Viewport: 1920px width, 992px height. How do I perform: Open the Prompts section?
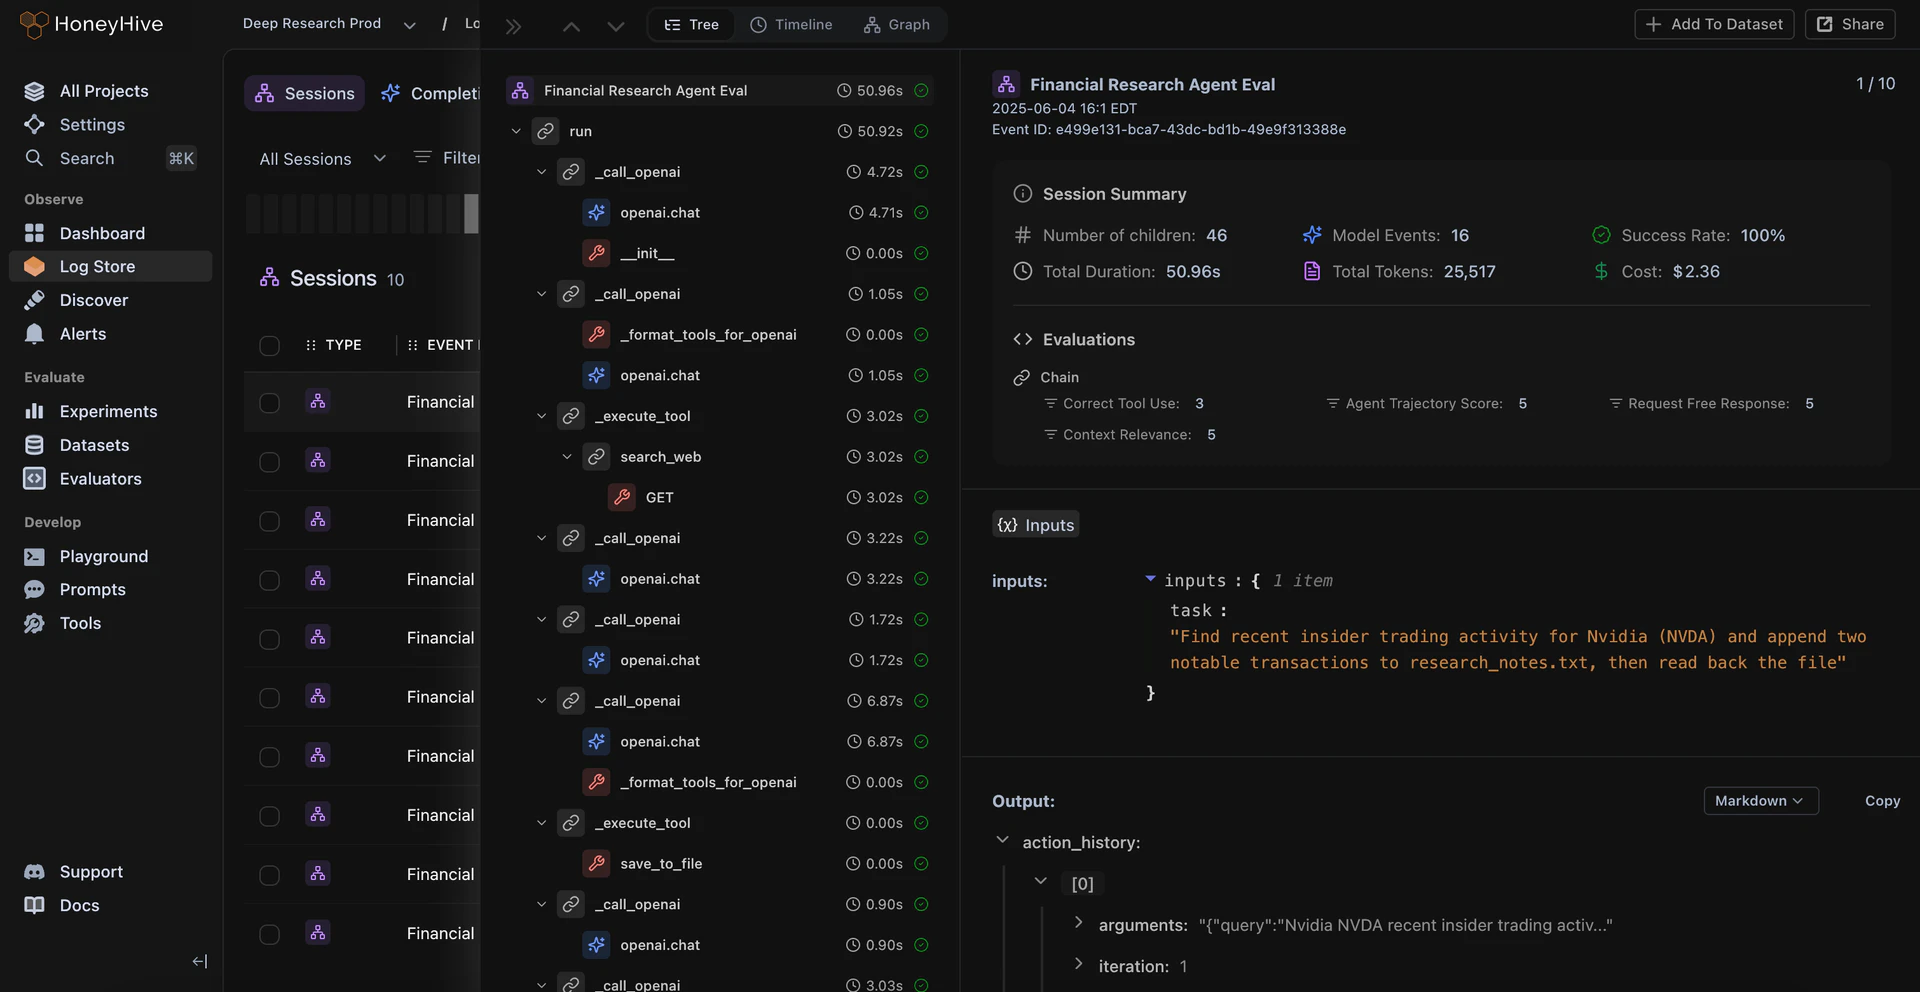click(x=91, y=589)
